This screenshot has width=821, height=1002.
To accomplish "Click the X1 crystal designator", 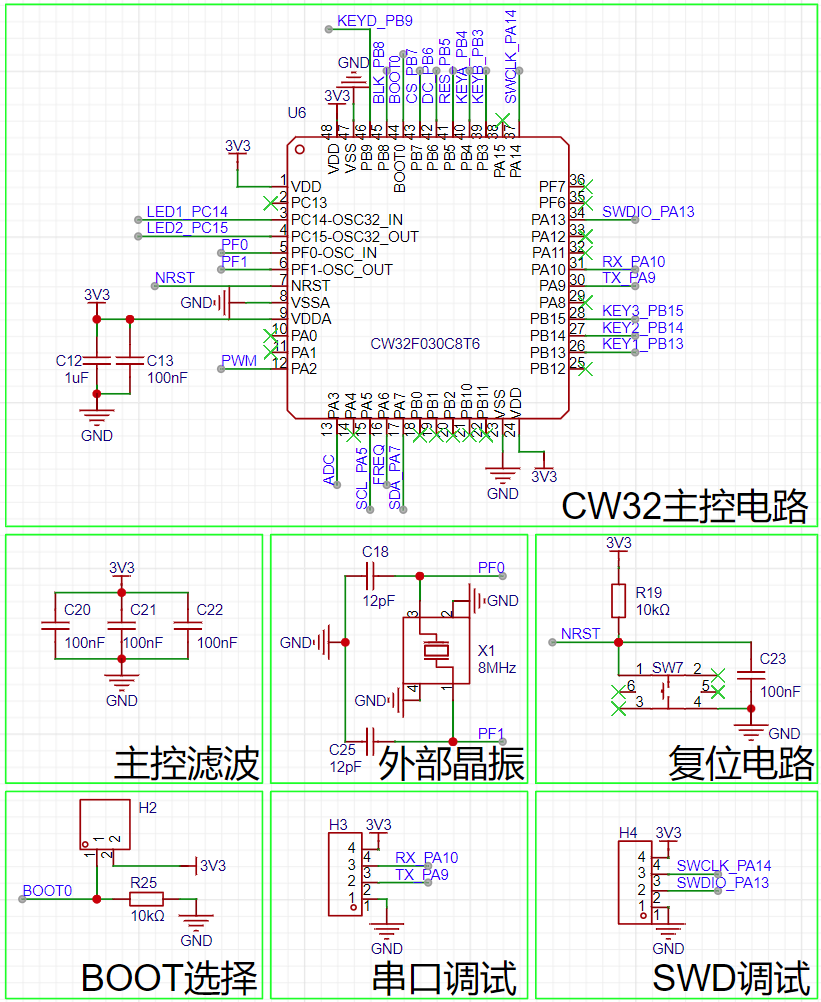I will [x=486, y=651].
